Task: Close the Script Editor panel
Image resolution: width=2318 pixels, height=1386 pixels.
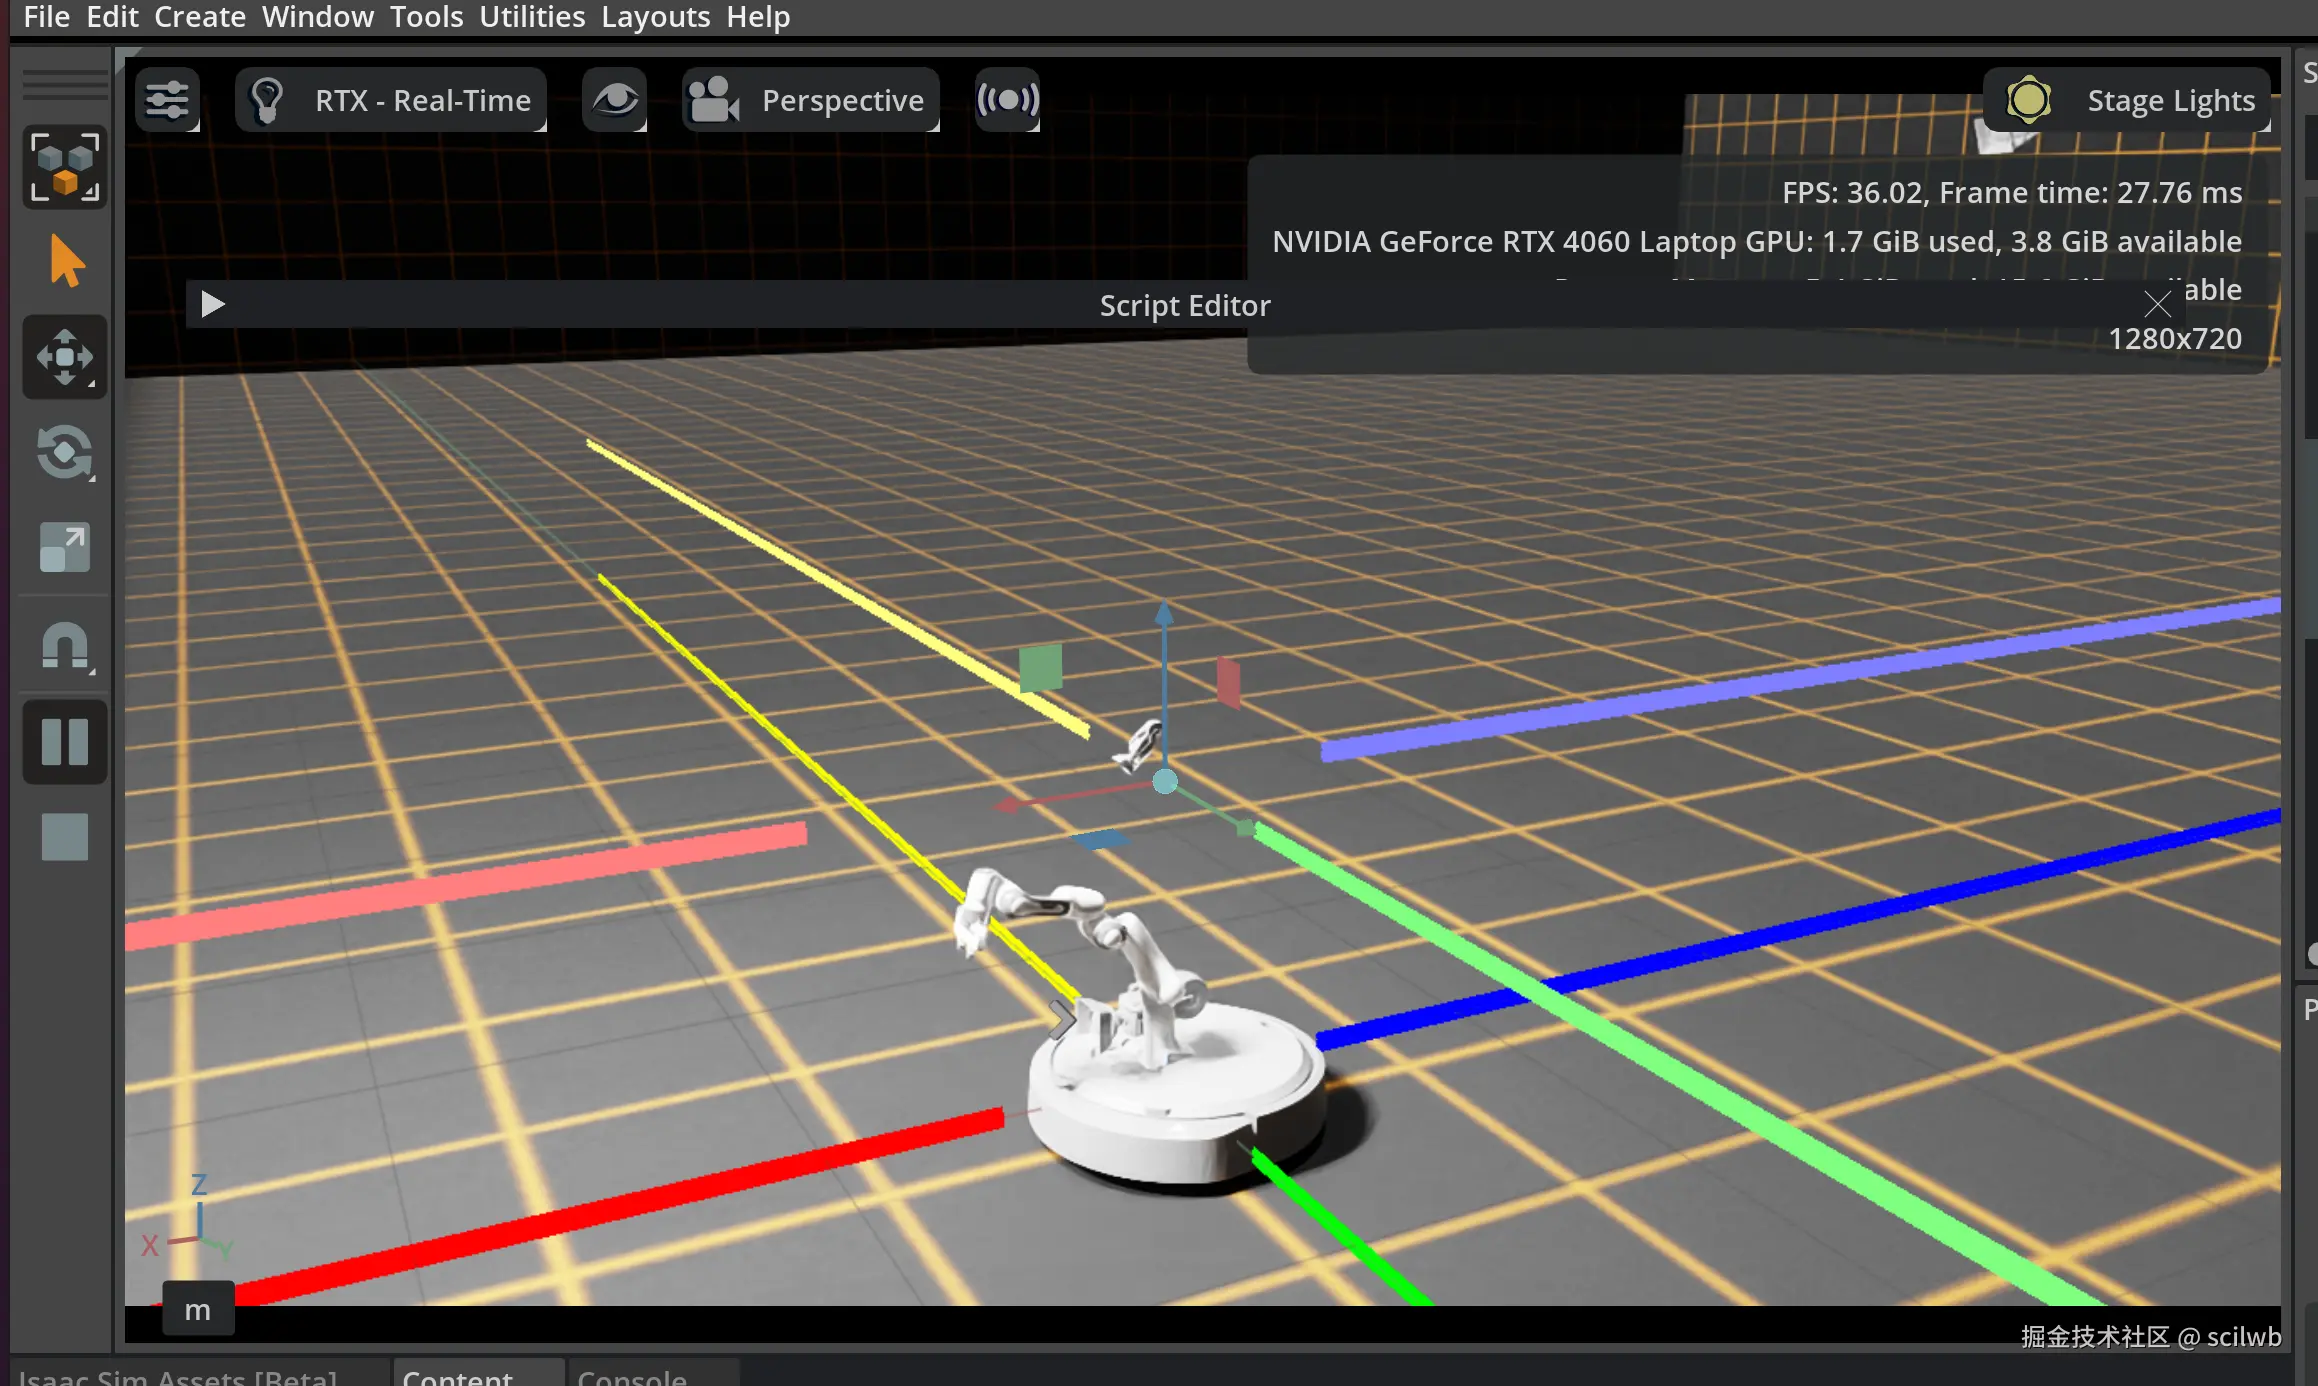Action: point(2157,304)
